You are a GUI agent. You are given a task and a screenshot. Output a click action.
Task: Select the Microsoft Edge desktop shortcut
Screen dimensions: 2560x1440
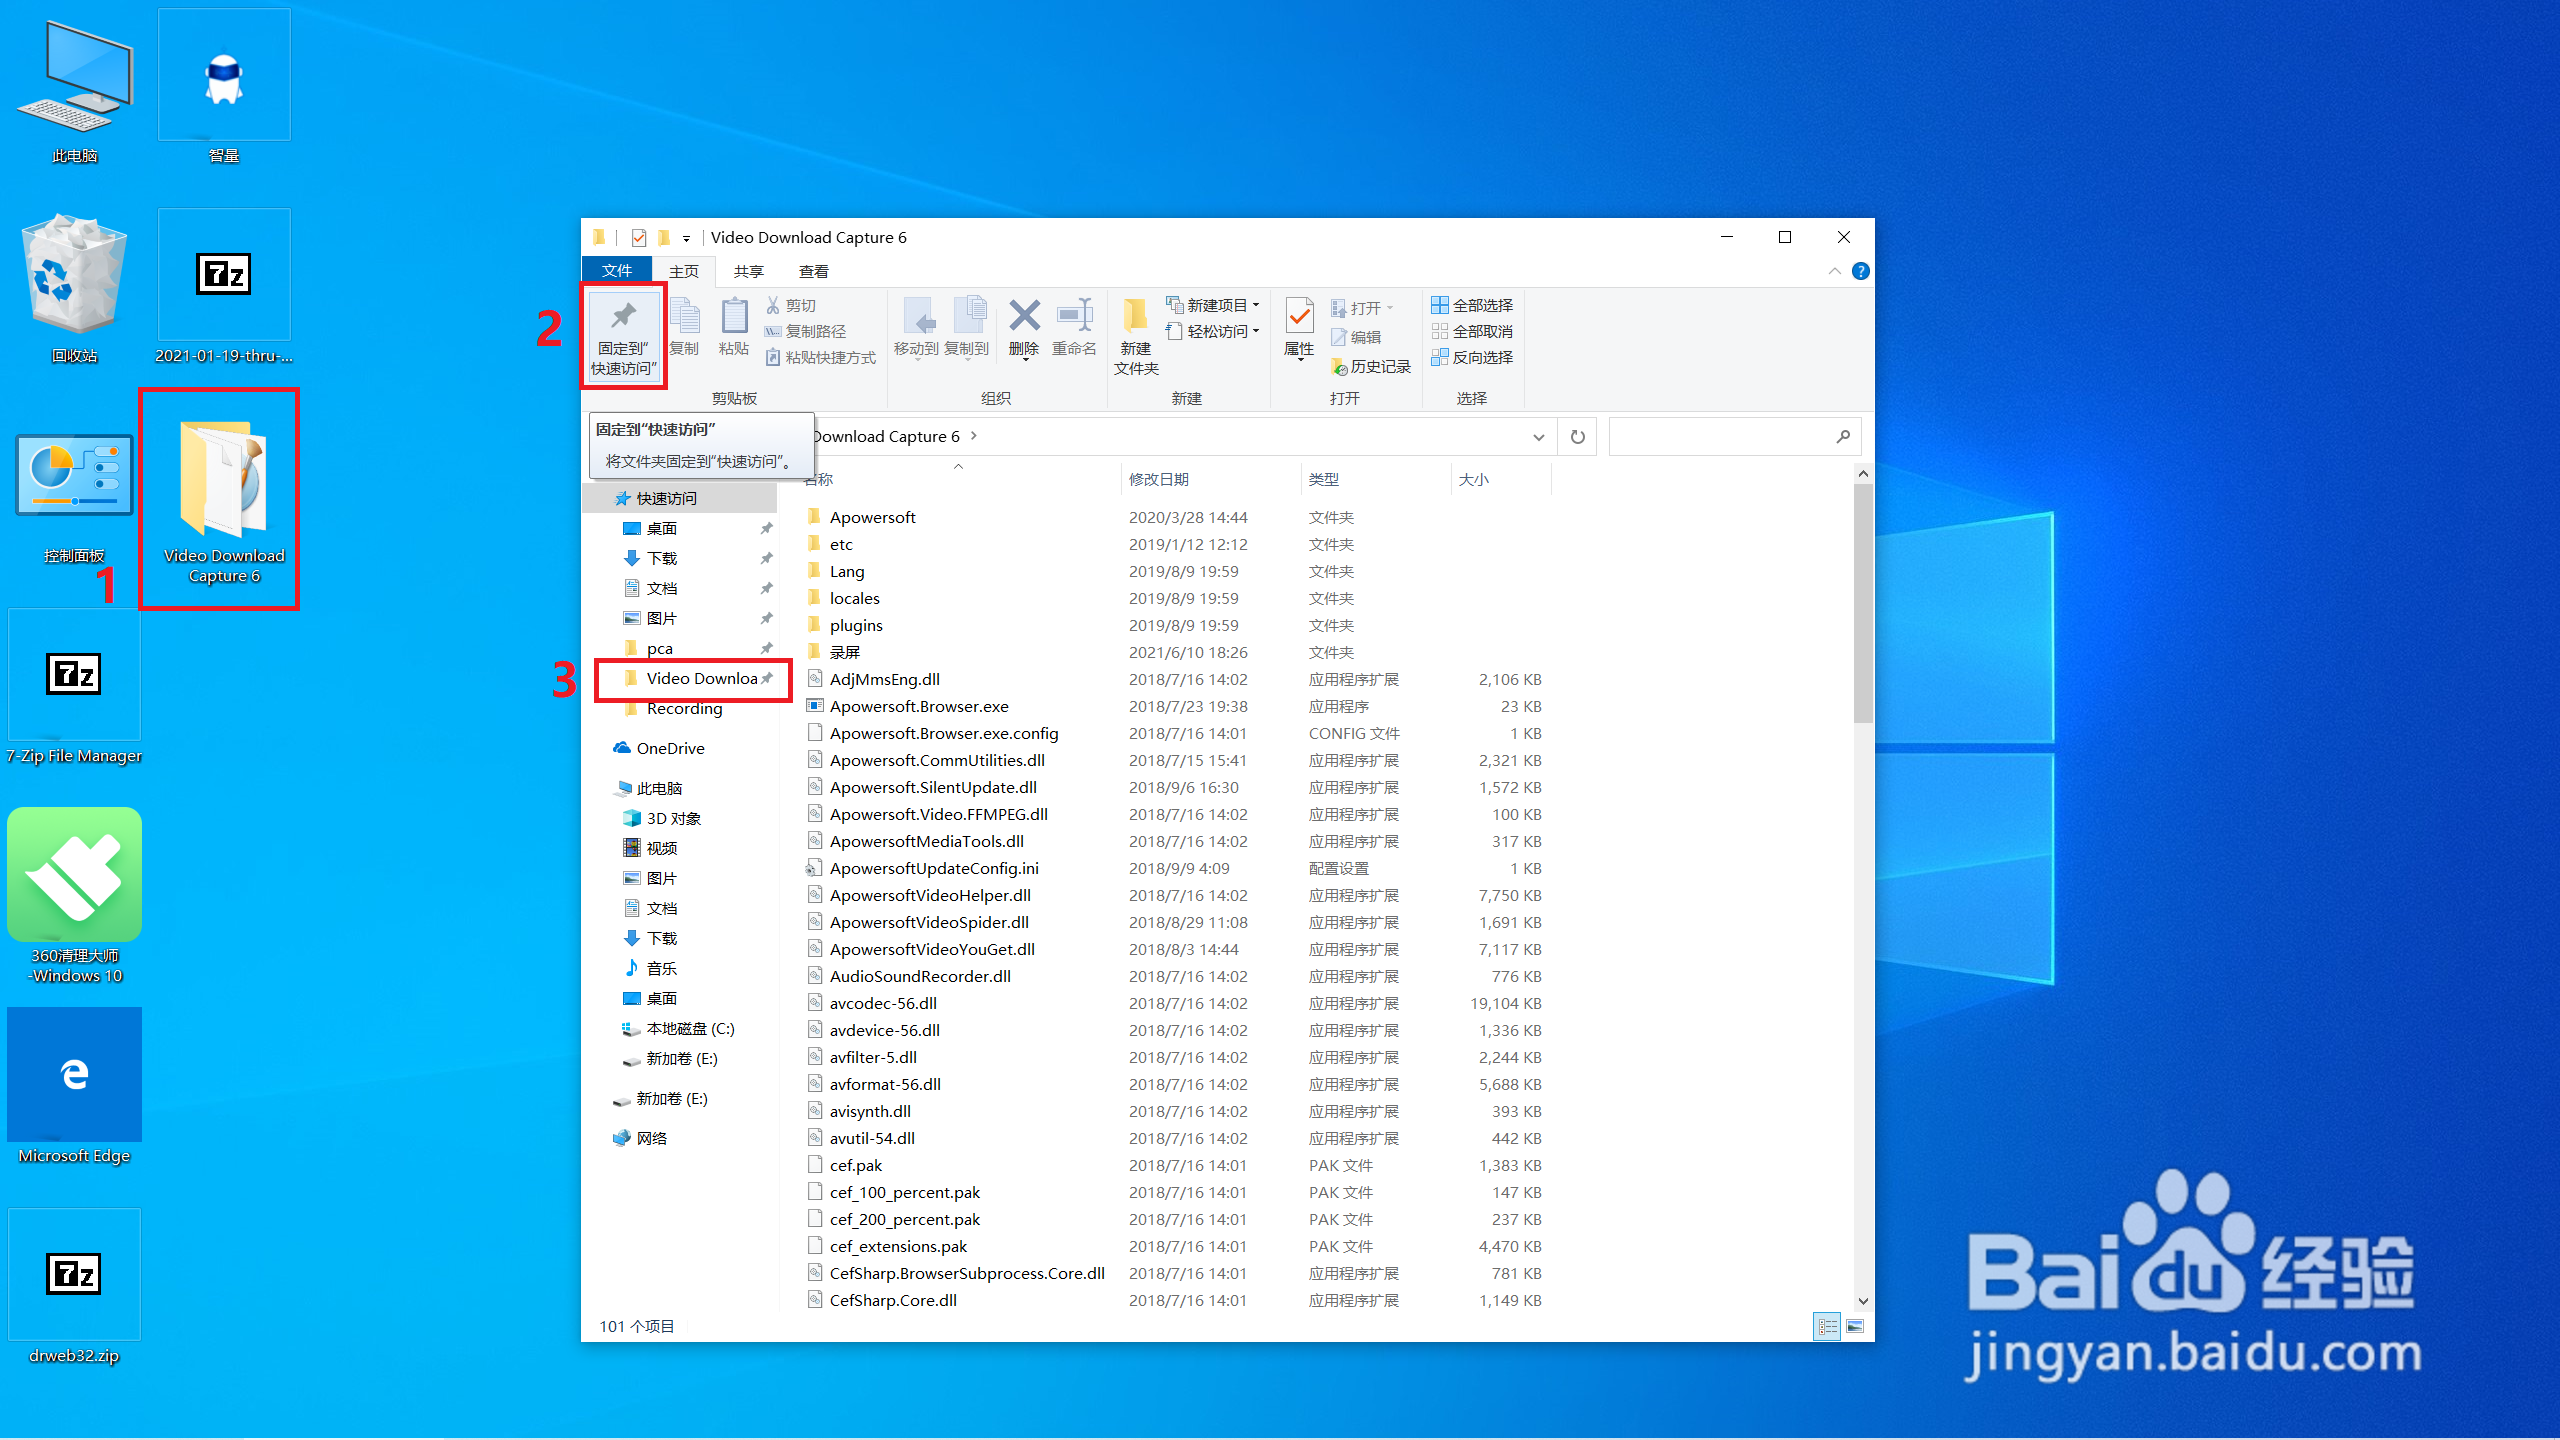pyautogui.click(x=75, y=1076)
